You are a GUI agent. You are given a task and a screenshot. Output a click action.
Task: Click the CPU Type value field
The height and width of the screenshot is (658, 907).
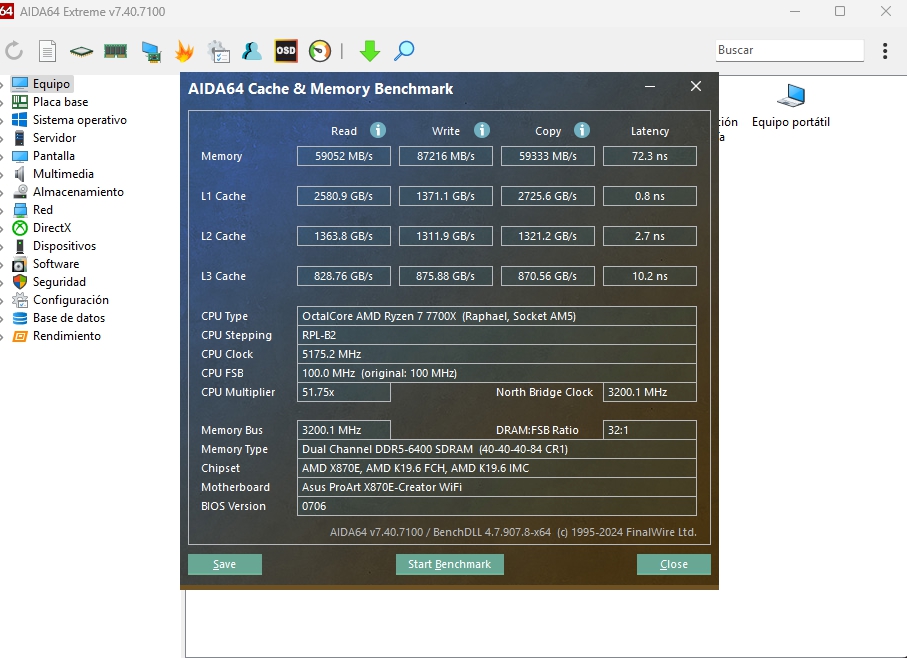click(x=496, y=316)
